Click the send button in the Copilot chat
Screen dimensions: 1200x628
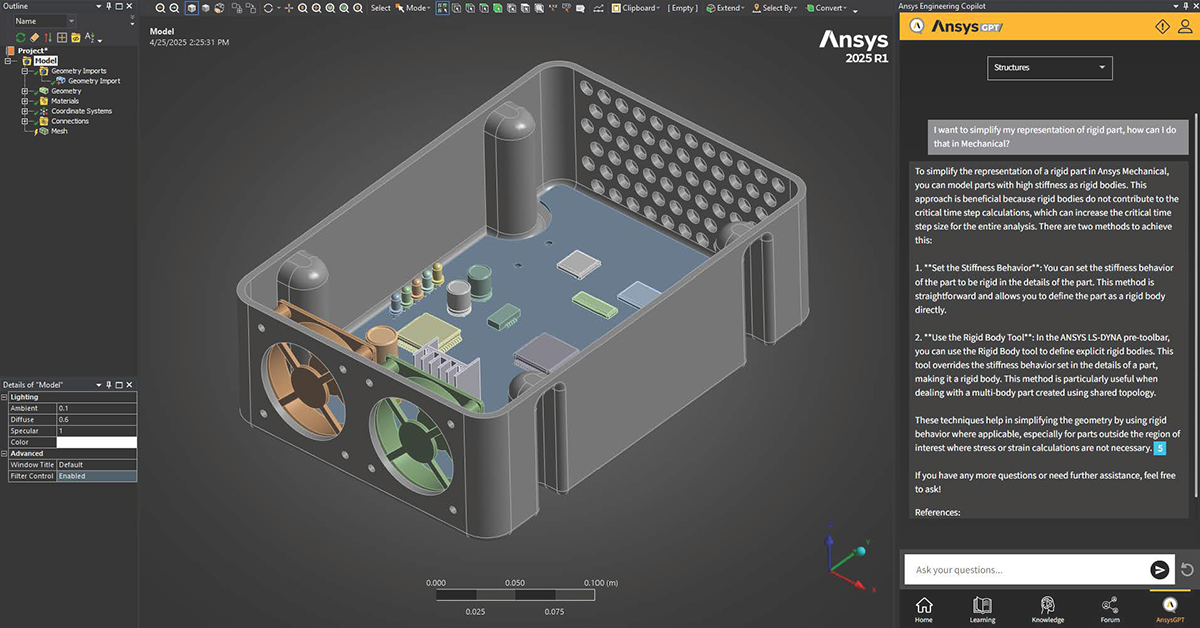pos(1159,569)
